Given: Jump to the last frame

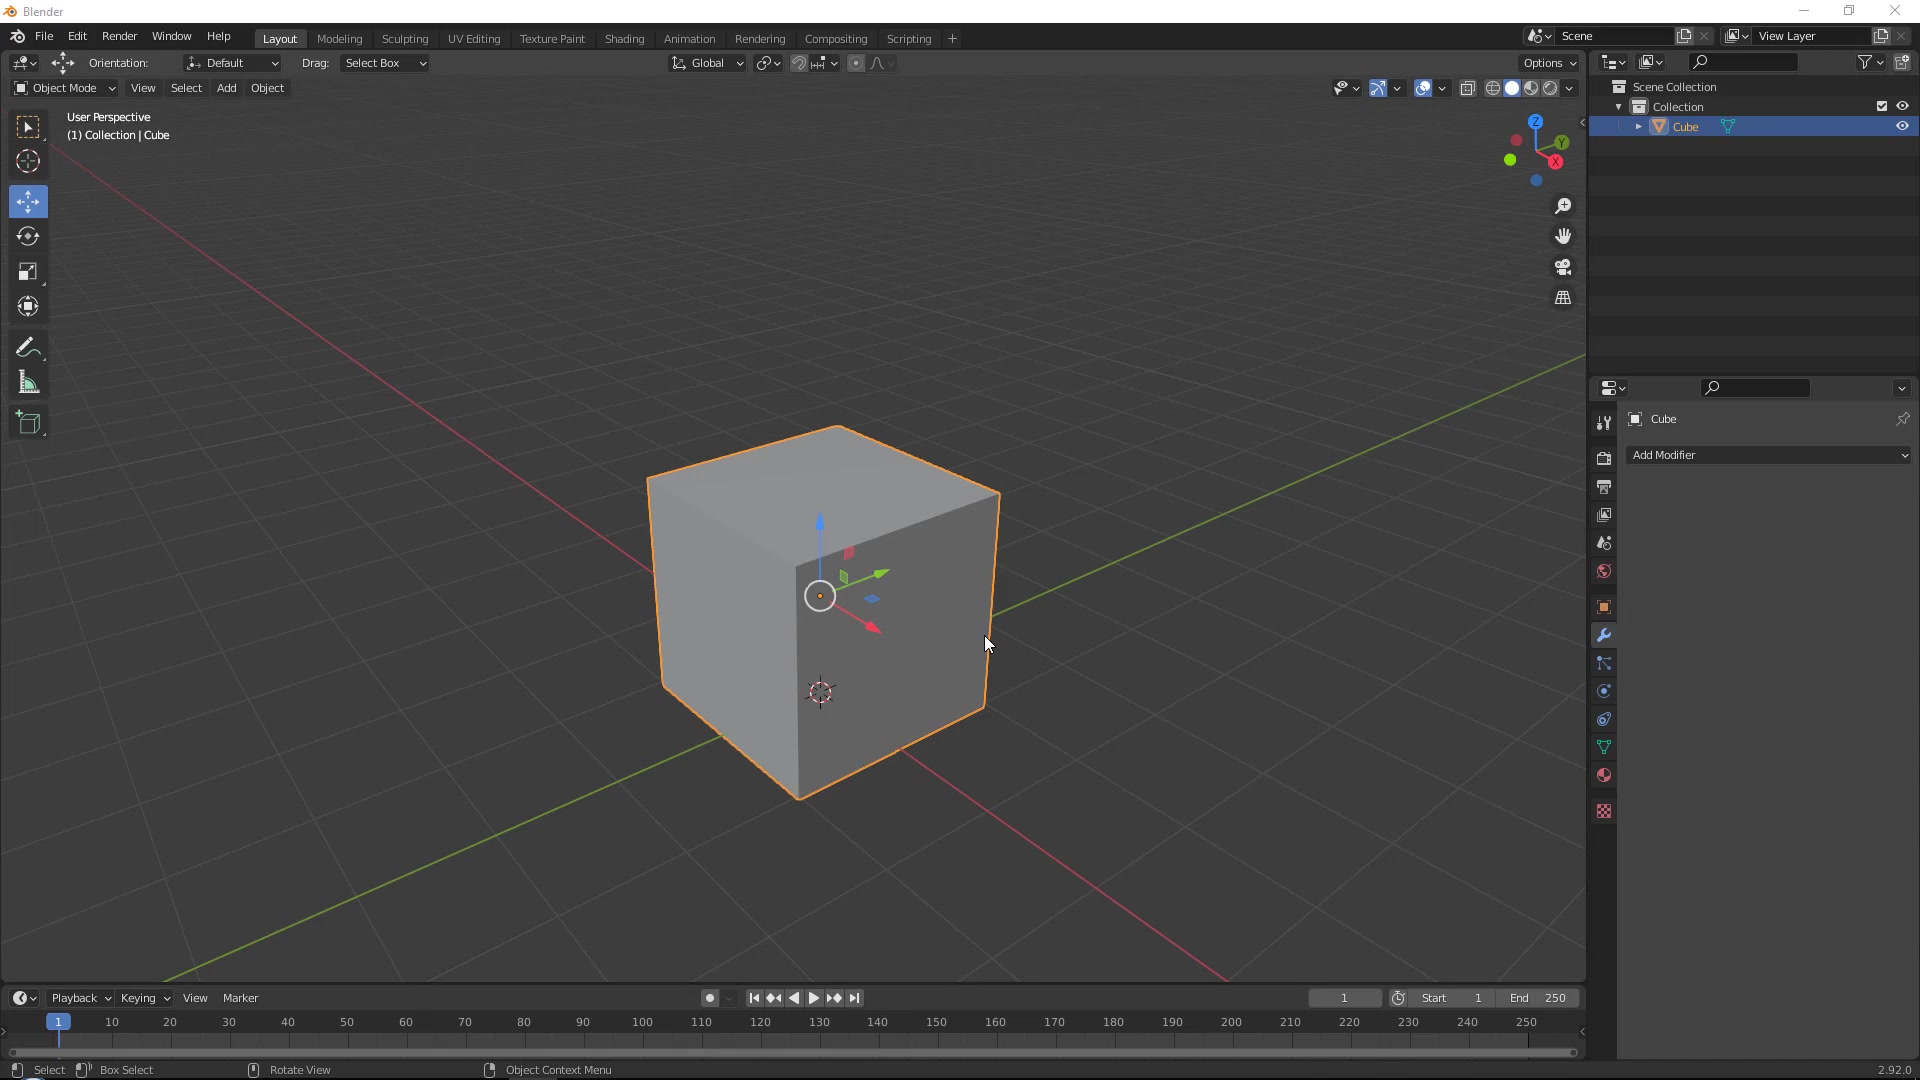Looking at the screenshot, I should click(854, 998).
